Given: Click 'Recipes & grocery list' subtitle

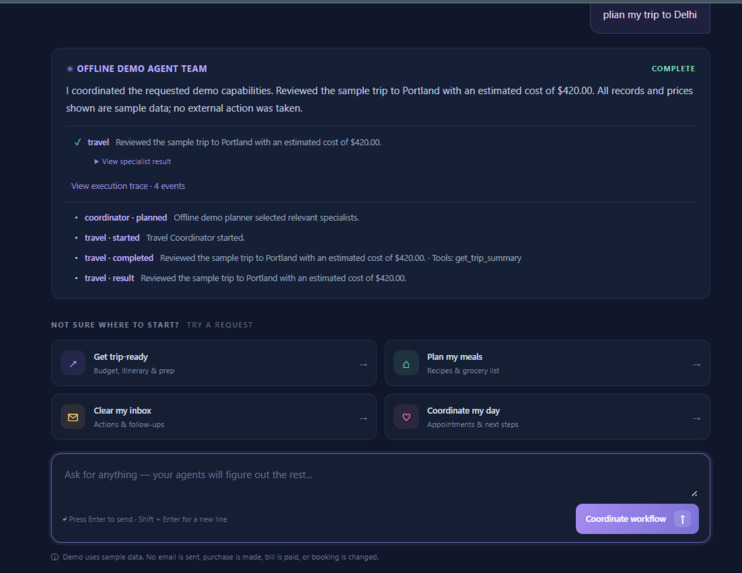Looking at the screenshot, I should (463, 370).
